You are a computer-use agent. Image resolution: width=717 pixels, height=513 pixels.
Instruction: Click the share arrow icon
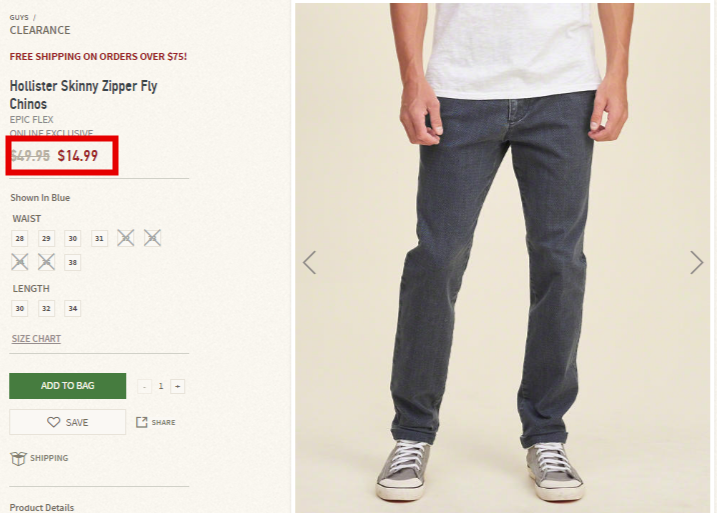[142, 422]
